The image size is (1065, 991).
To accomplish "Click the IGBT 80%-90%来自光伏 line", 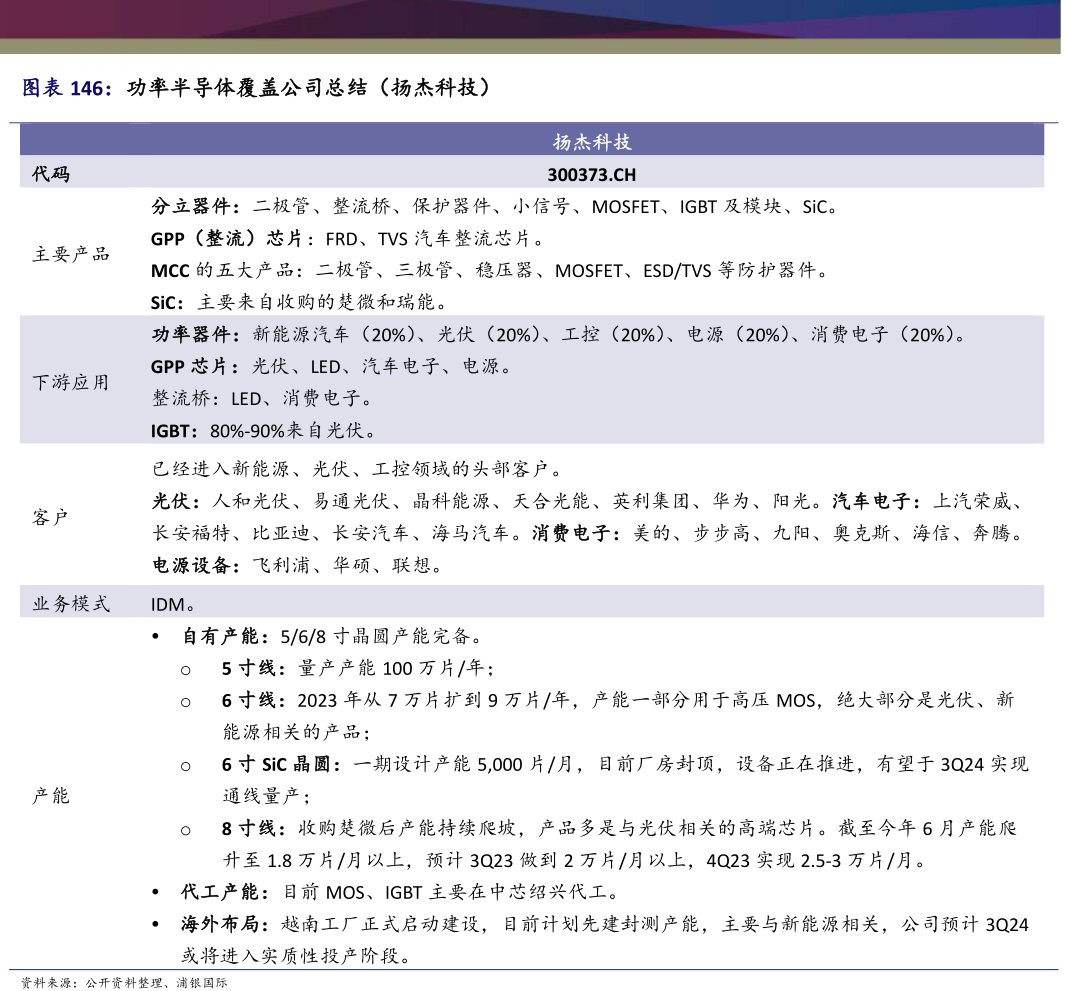I will click(264, 430).
